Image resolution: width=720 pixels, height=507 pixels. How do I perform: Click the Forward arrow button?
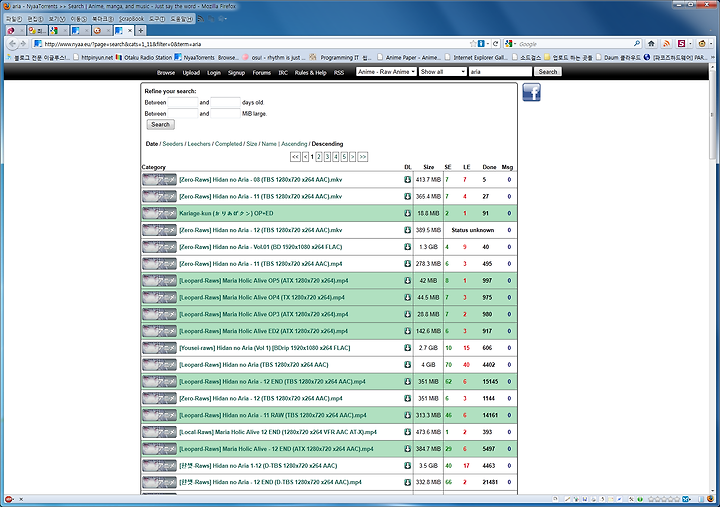coord(23,44)
